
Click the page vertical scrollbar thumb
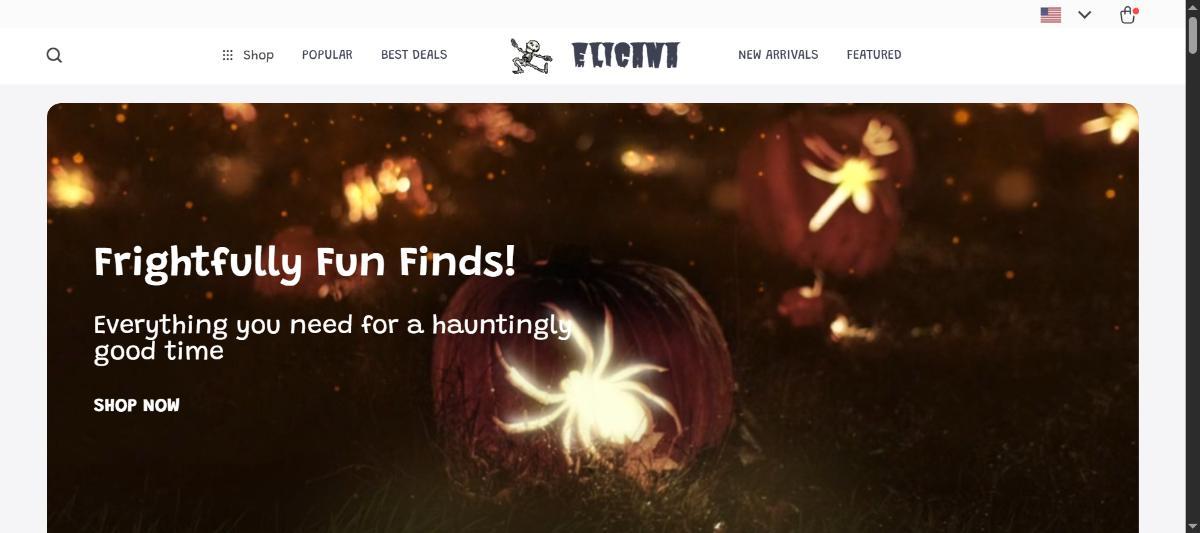[x=1192, y=35]
